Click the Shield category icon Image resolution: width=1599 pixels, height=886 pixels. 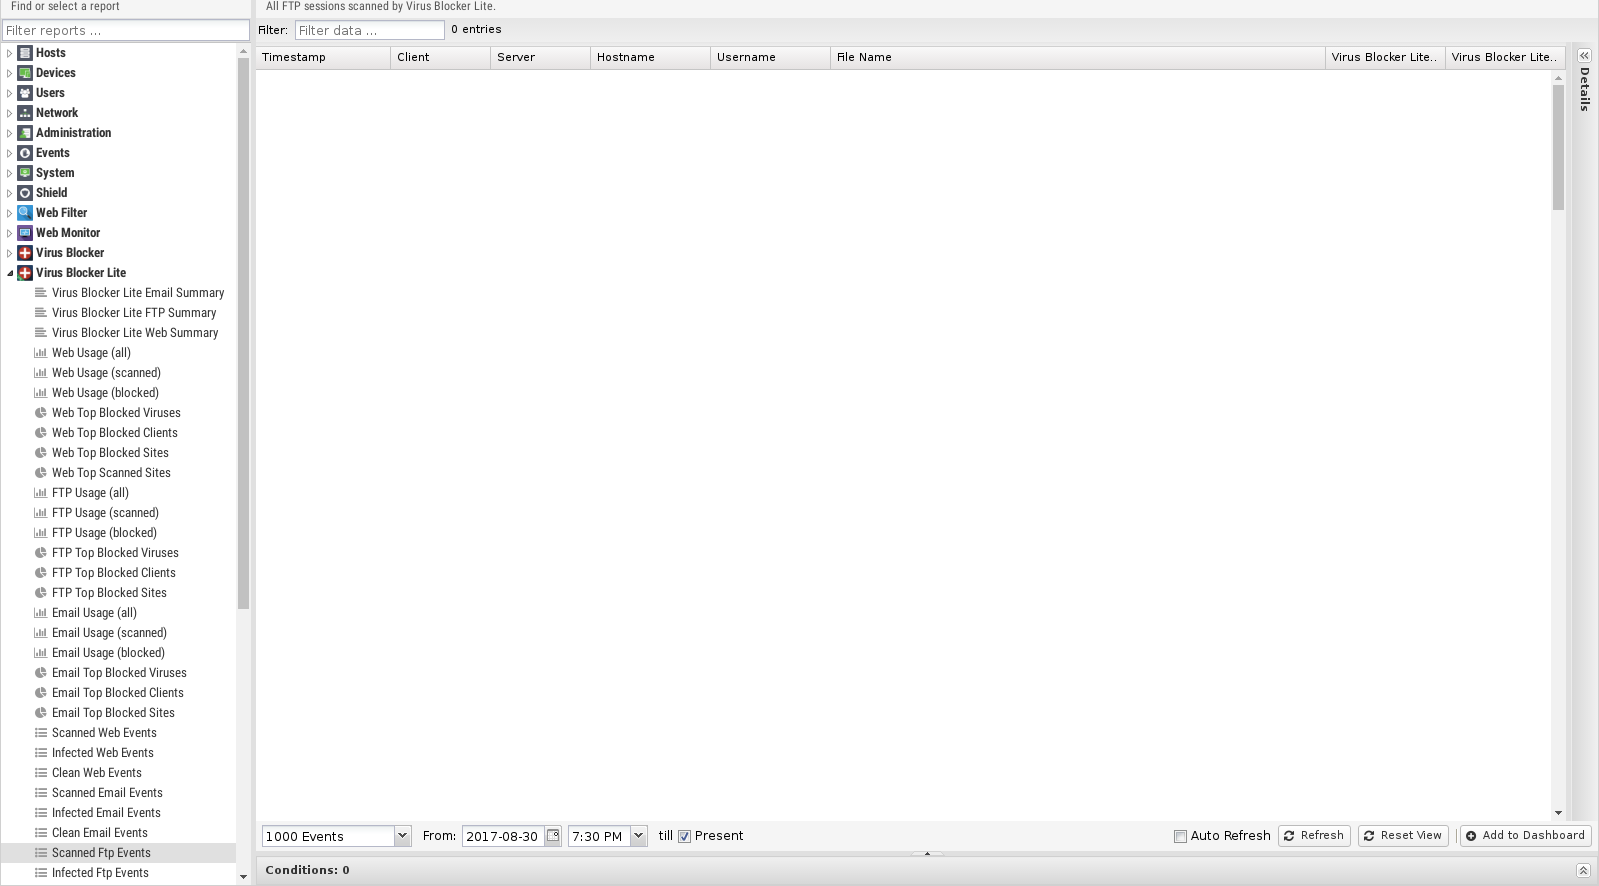pos(25,193)
